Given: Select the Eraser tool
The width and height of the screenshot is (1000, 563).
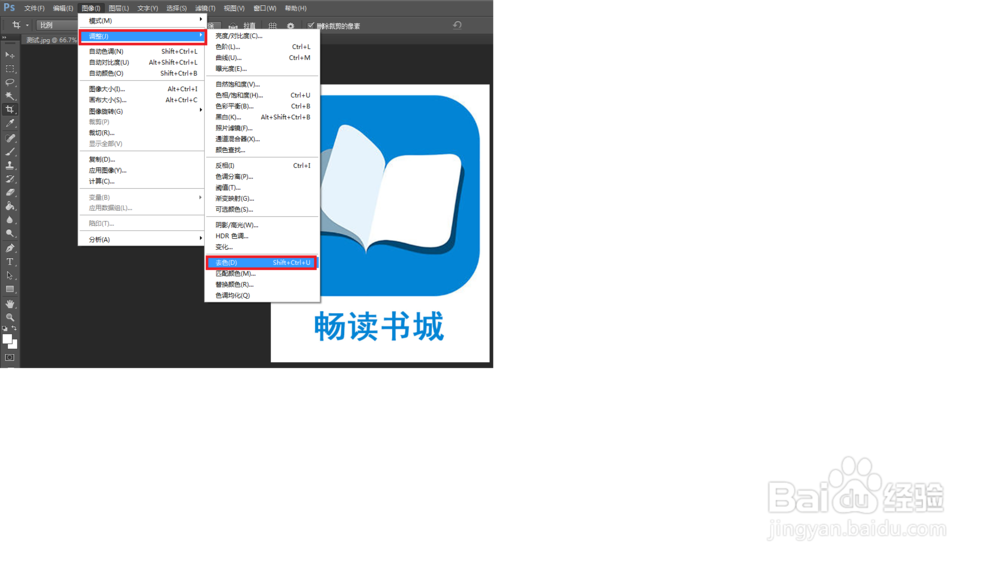Looking at the screenshot, I should [10, 192].
